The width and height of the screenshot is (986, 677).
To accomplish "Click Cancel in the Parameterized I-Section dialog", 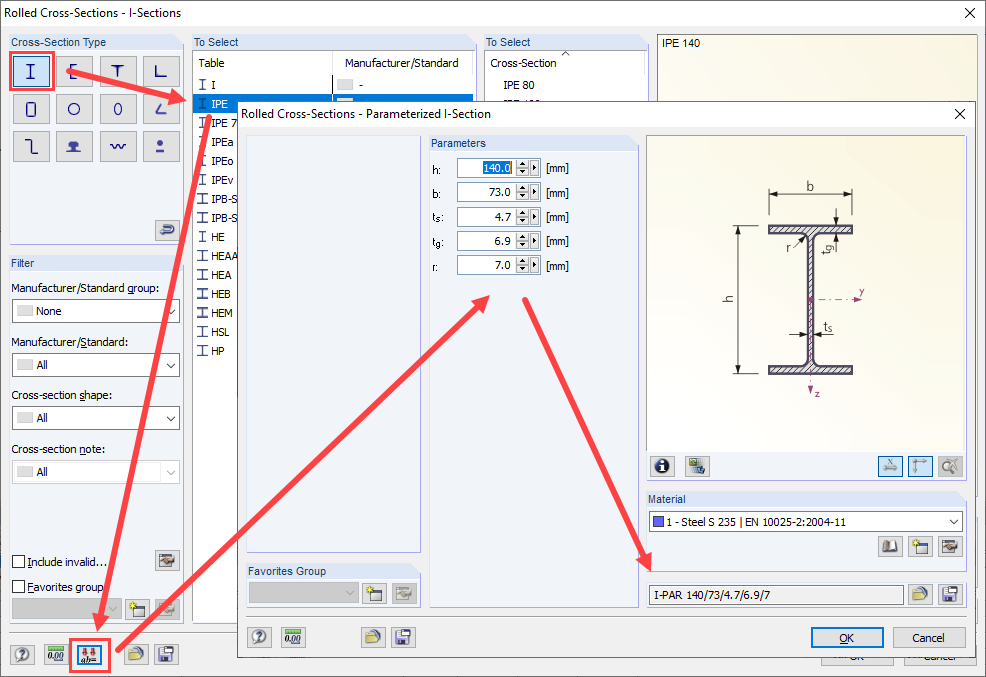I will pos(928,638).
